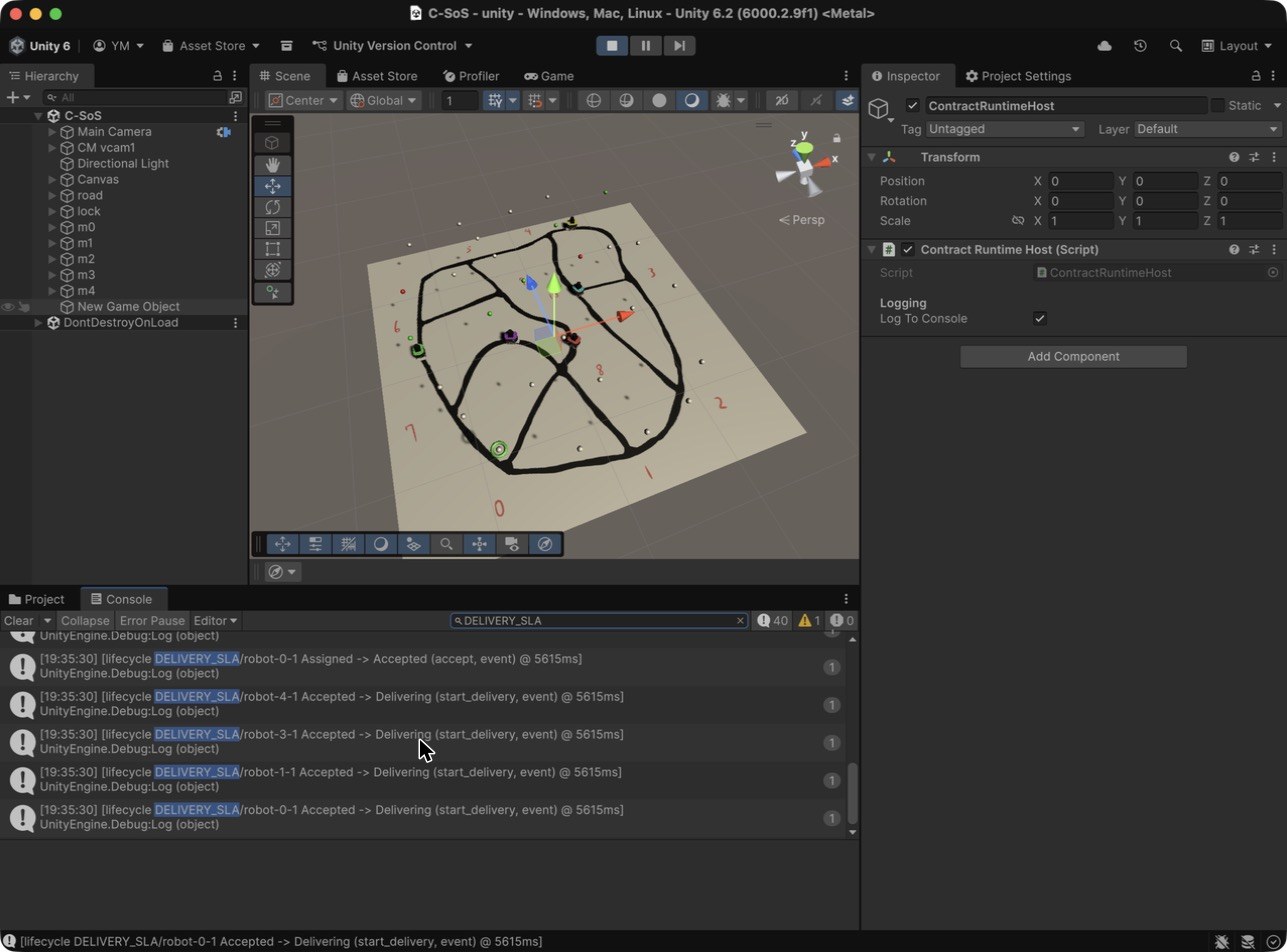Screen dimensions: 1287x952
Task: Open the Global handle rotation dropdown
Action: (384, 100)
